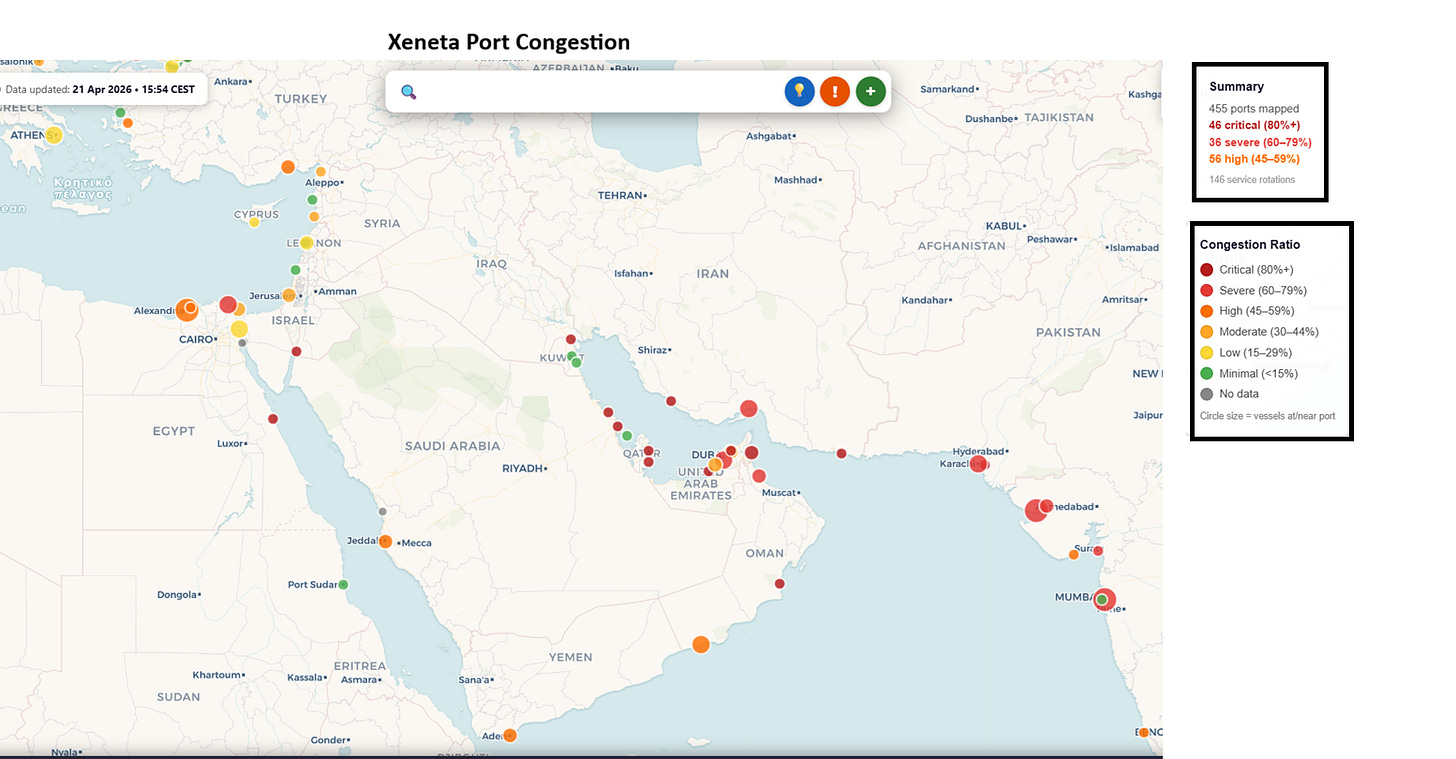This screenshot has width=1456, height=759.
Task: Select the red marker on Pakistan's Makran coast
Action: [841, 453]
